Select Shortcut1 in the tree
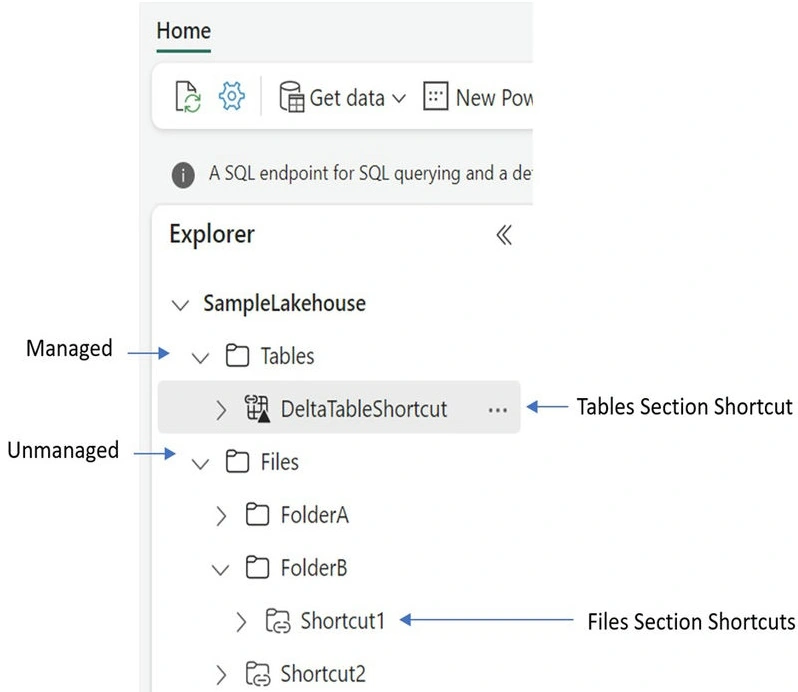This screenshot has width=798, height=692. [x=342, y=621]
